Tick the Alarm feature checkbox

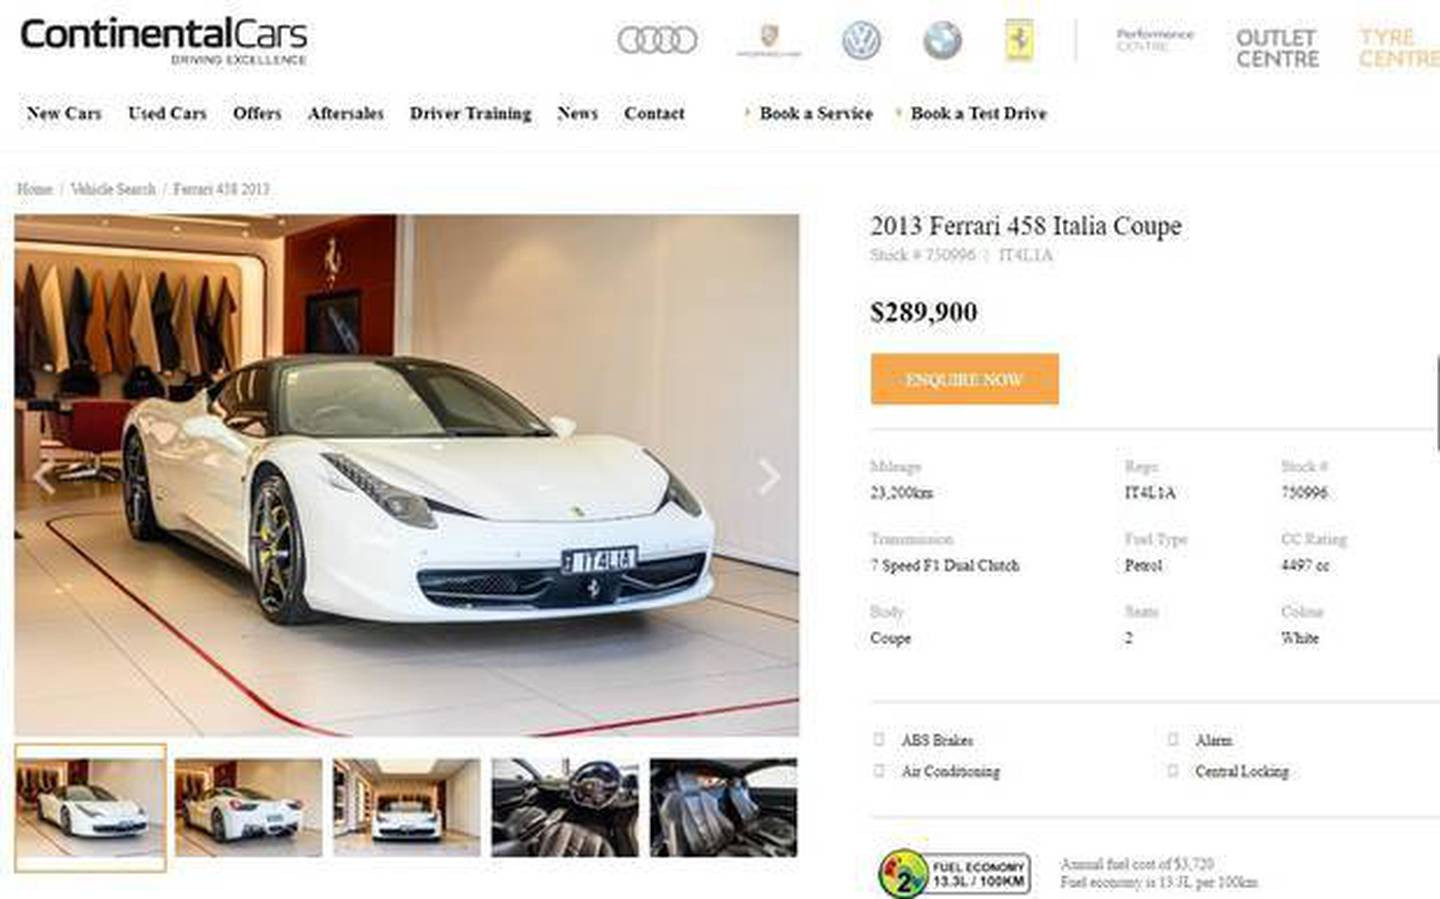(x=1173, y=740)
